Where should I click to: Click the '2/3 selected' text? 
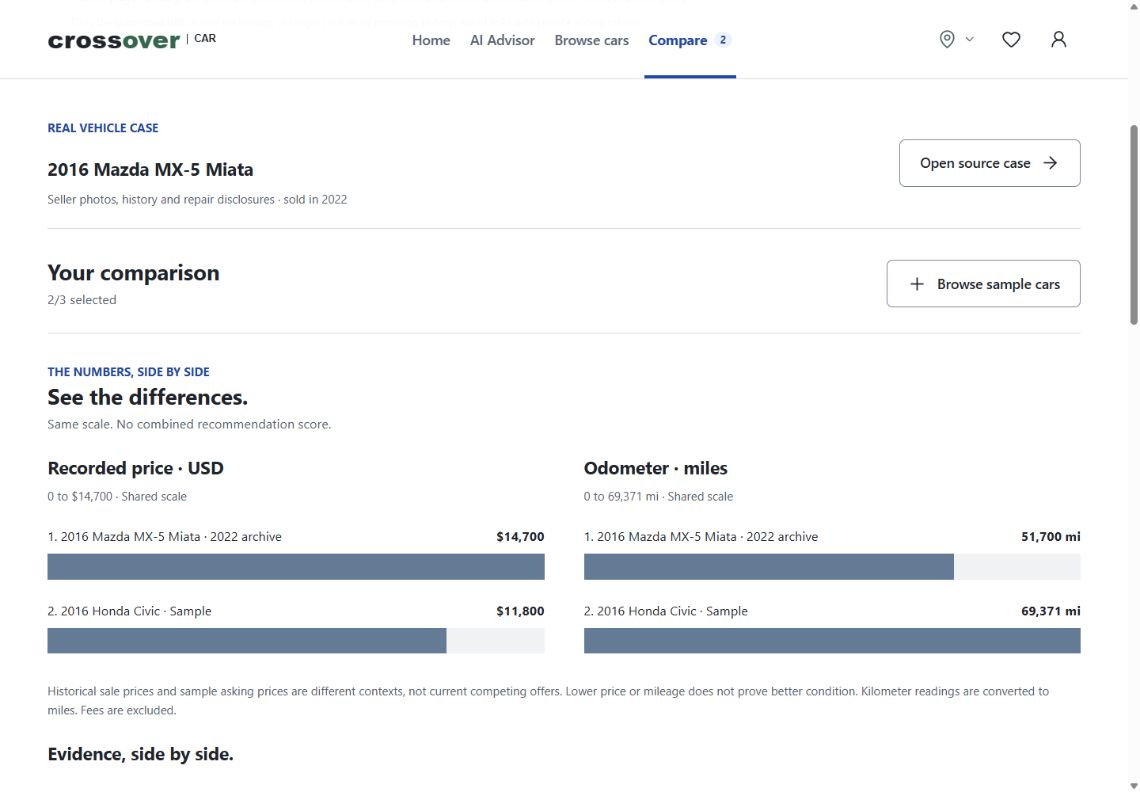coord(81,300)
